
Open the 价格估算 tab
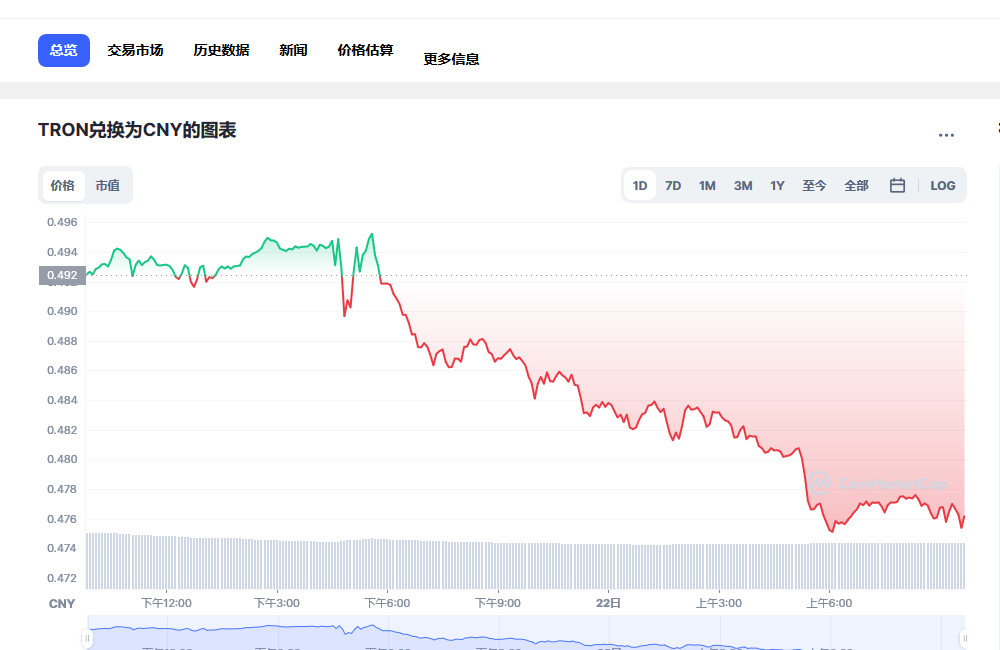365,50
